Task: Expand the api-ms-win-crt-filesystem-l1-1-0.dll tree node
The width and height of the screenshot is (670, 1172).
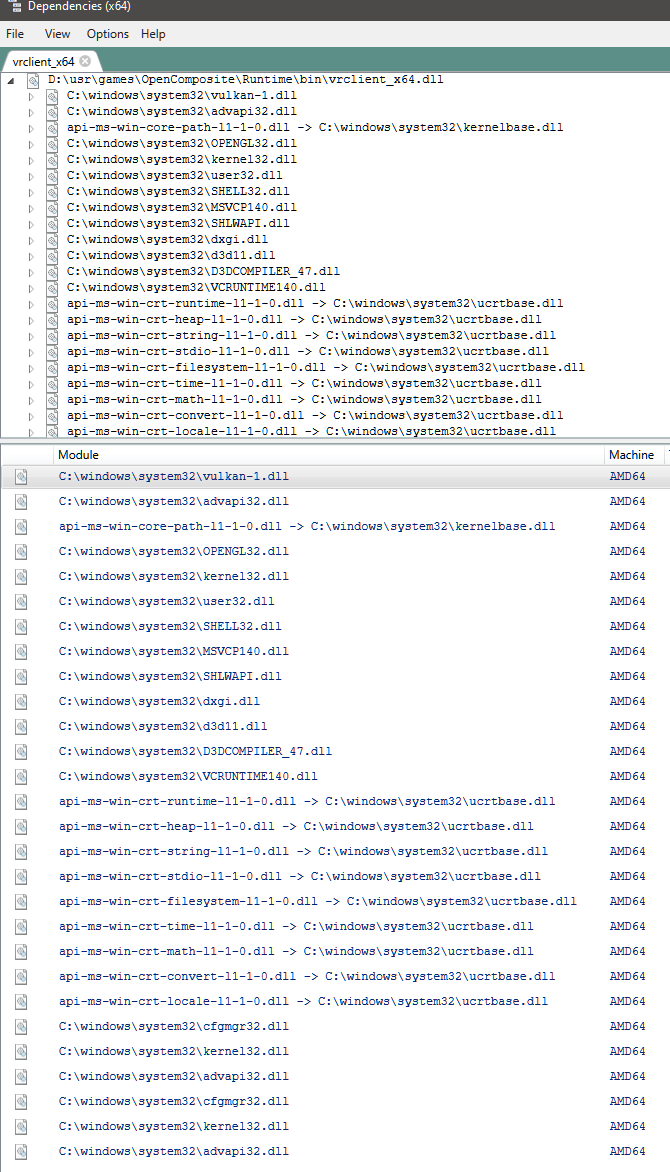Action: point(31,368)
